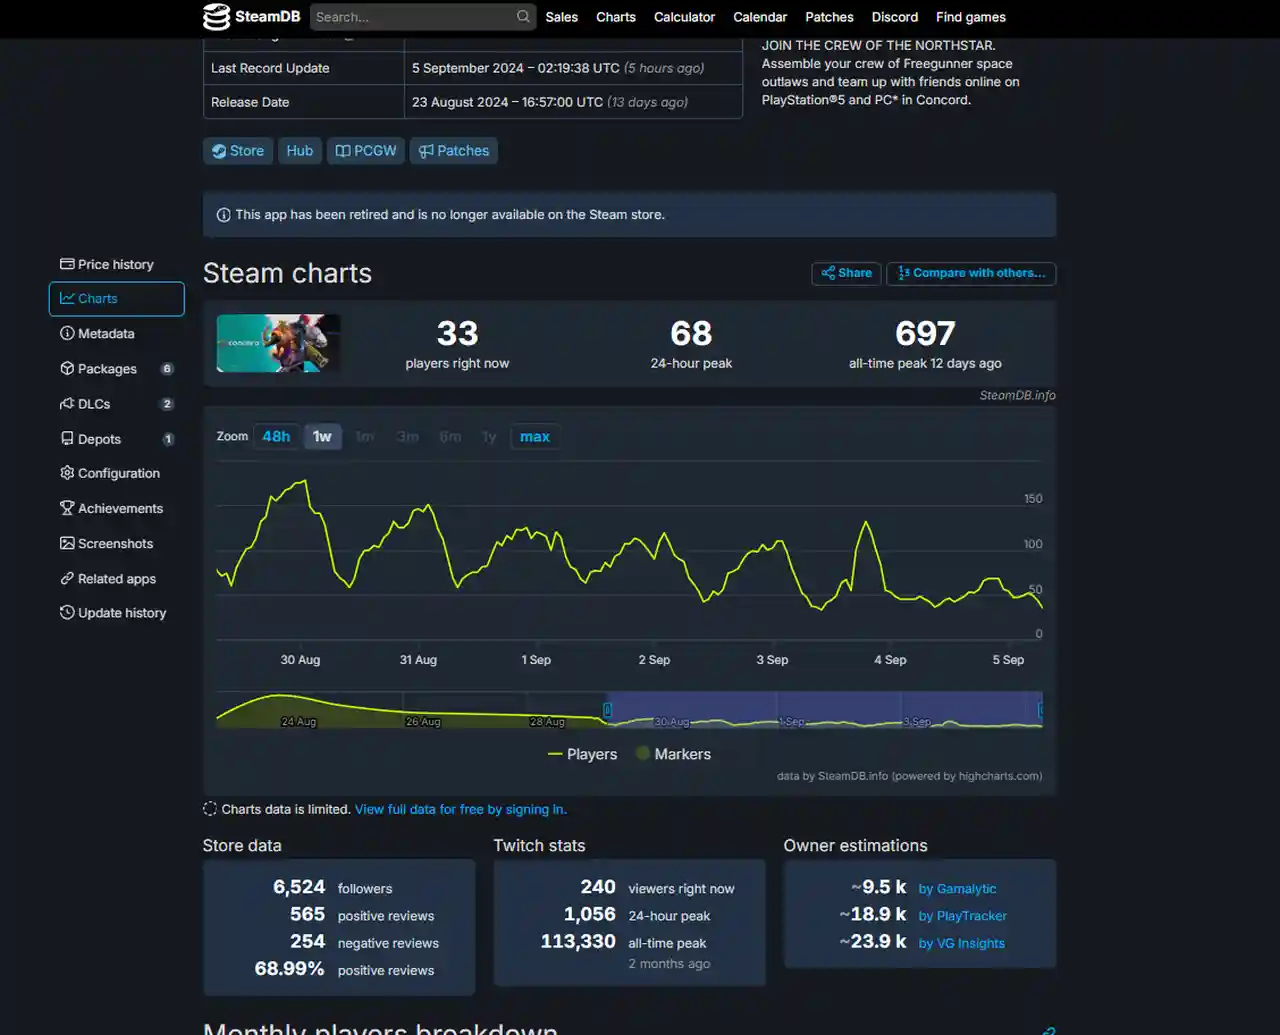
Task: Open Find games
Action: (x=971, y=17)
